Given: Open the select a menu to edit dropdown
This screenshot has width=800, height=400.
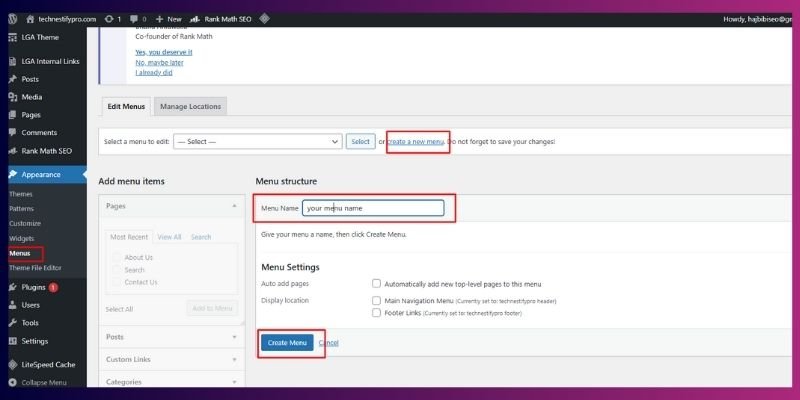Looking at the screenshot, I should 258,142.
